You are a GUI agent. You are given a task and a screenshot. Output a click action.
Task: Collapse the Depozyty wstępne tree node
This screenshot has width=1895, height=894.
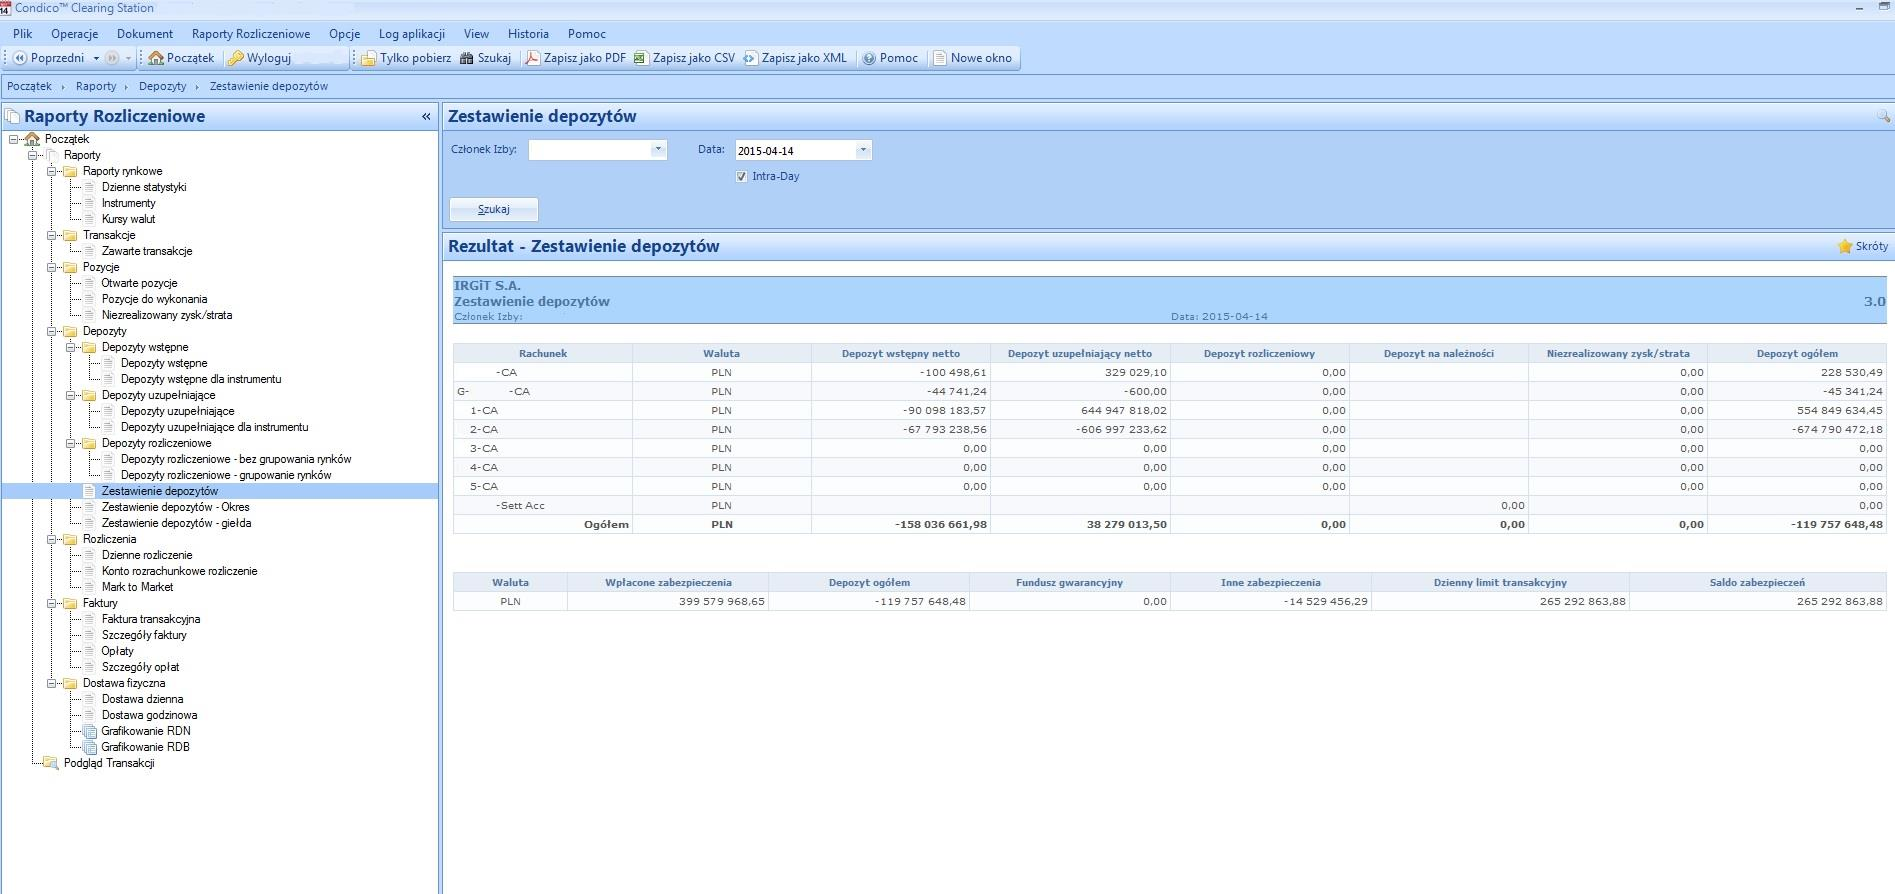71,347
